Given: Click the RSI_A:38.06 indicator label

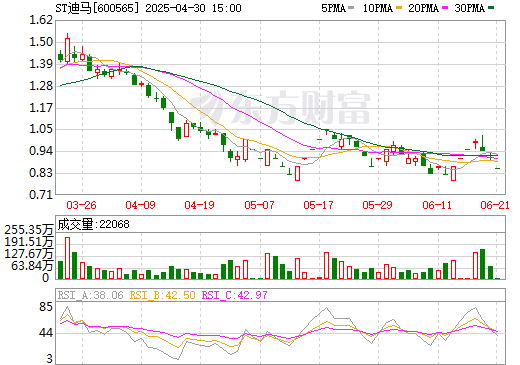Looking at the screenshot, I should coord(91,295).
